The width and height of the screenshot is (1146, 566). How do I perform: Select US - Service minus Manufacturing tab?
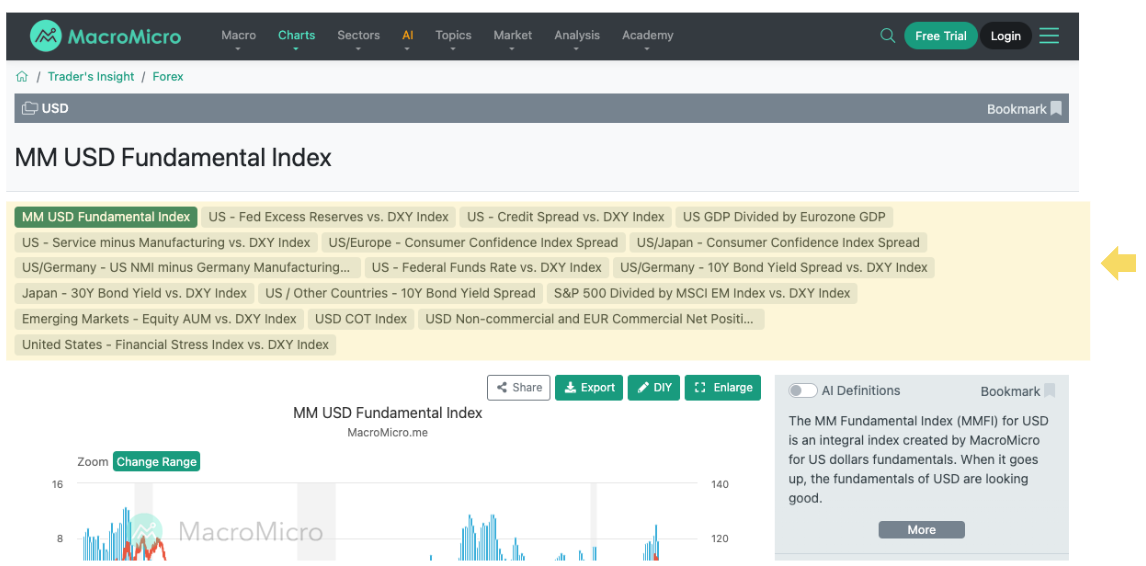pos(167,243)
